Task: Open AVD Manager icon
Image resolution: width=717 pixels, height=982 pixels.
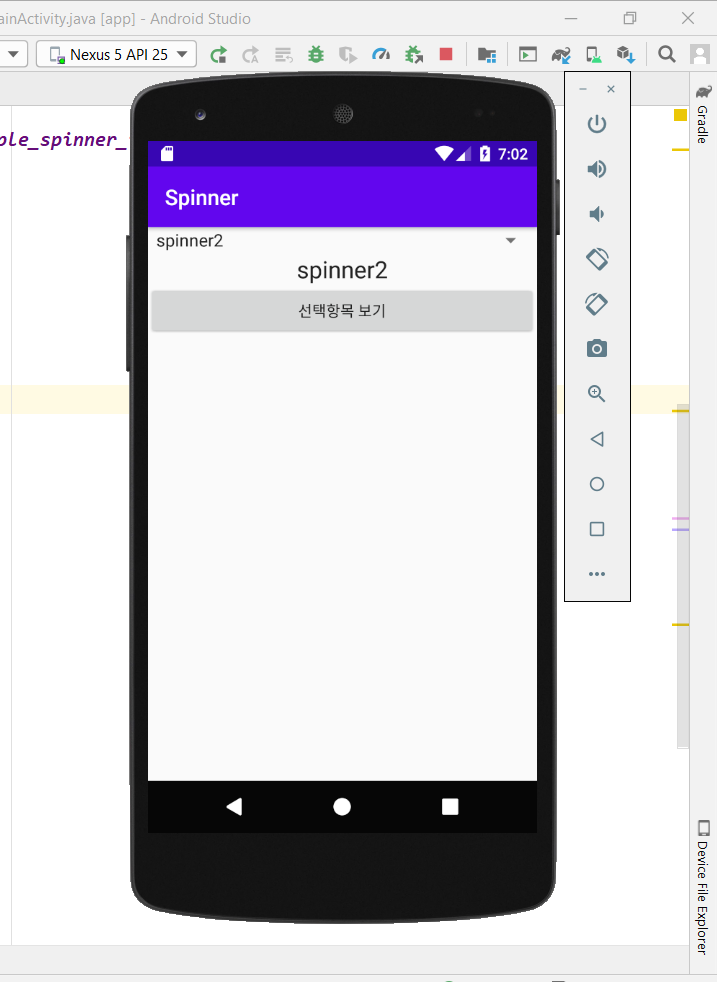Action: coord(594,55)
